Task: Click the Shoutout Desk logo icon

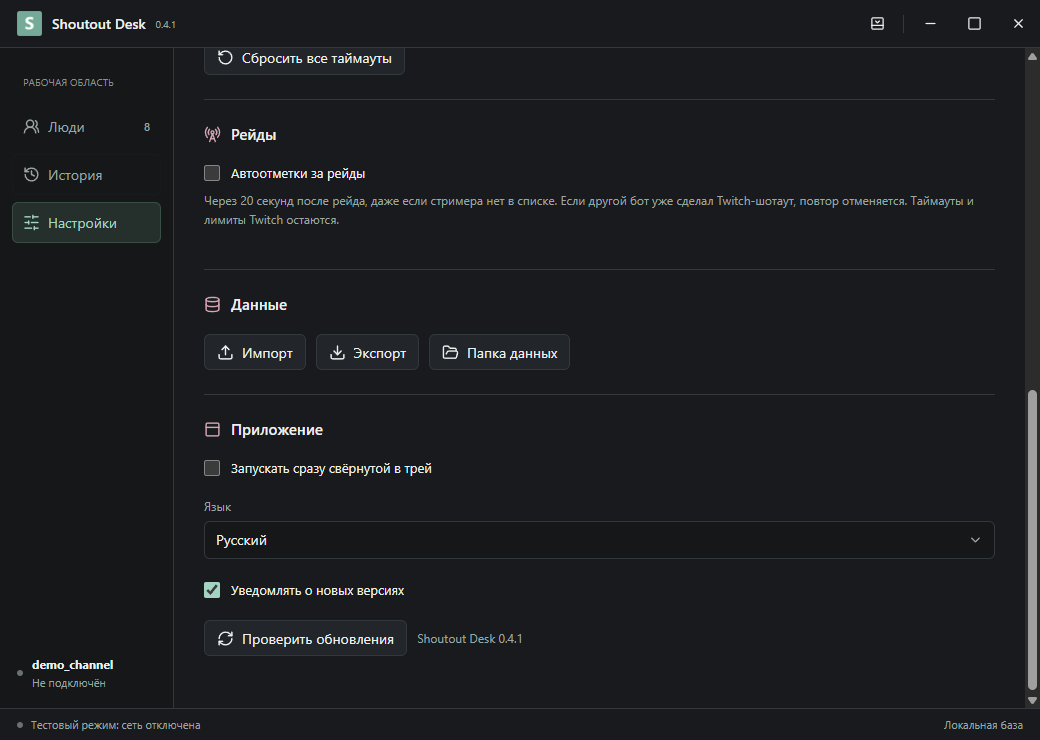Action: 29,24
